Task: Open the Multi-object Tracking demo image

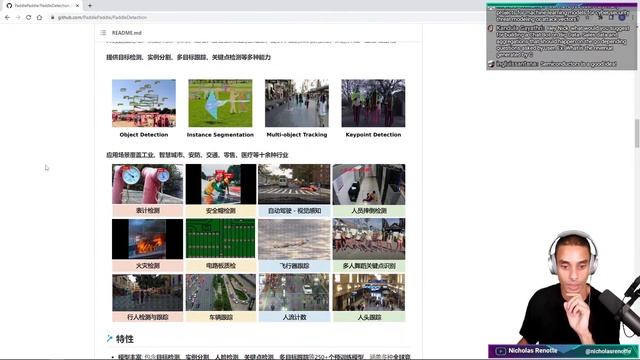Action: [x=297, y=103]
